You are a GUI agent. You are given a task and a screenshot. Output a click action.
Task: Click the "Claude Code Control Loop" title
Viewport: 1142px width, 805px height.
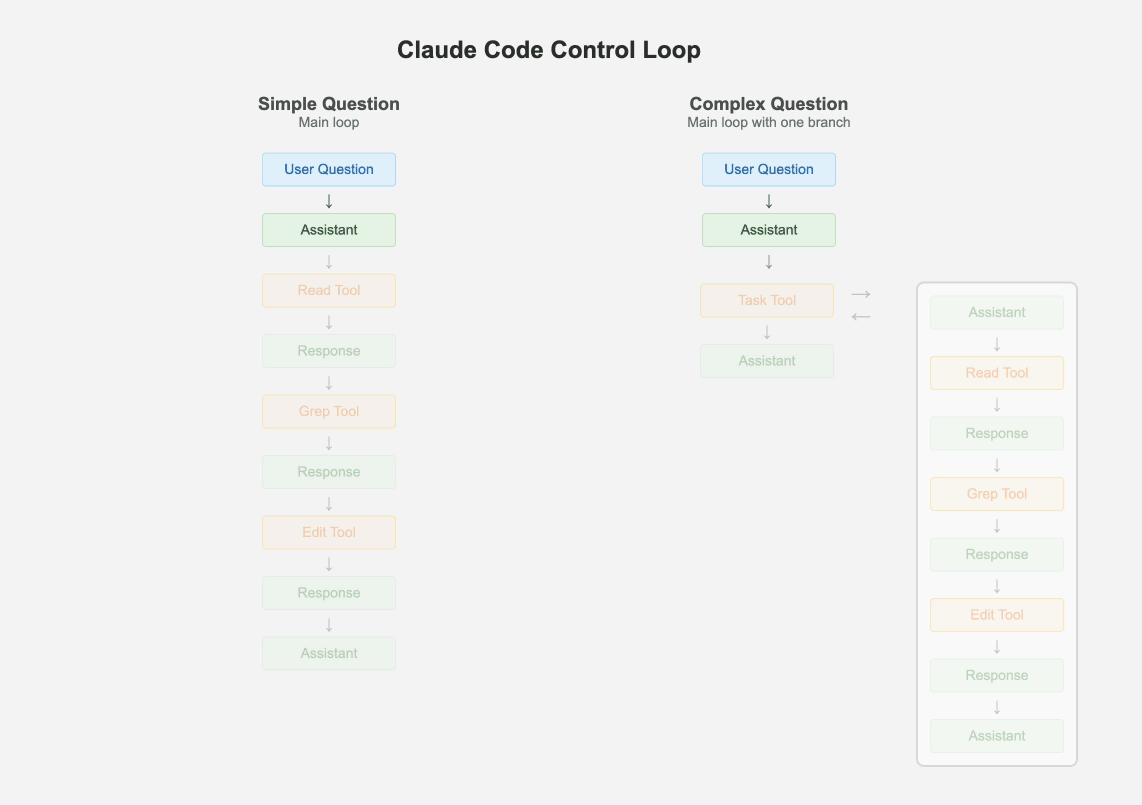(x=549, y=50)
